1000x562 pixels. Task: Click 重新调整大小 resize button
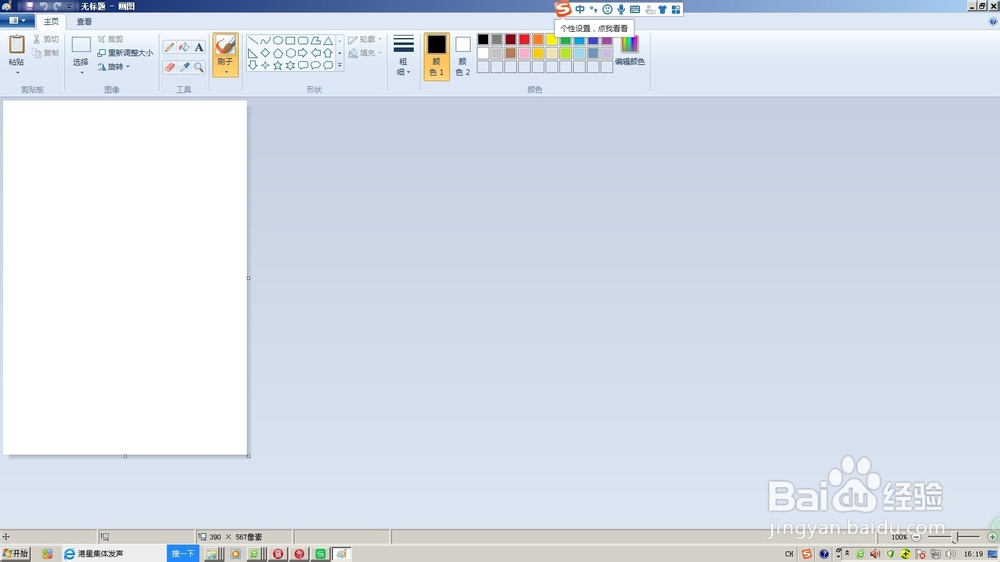[125, 53]
